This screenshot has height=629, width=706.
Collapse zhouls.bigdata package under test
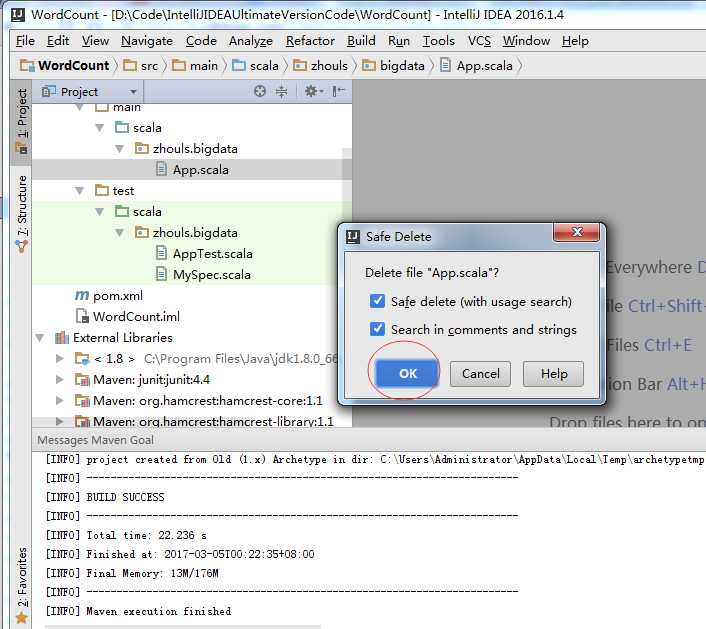click(x=120, y=233)
